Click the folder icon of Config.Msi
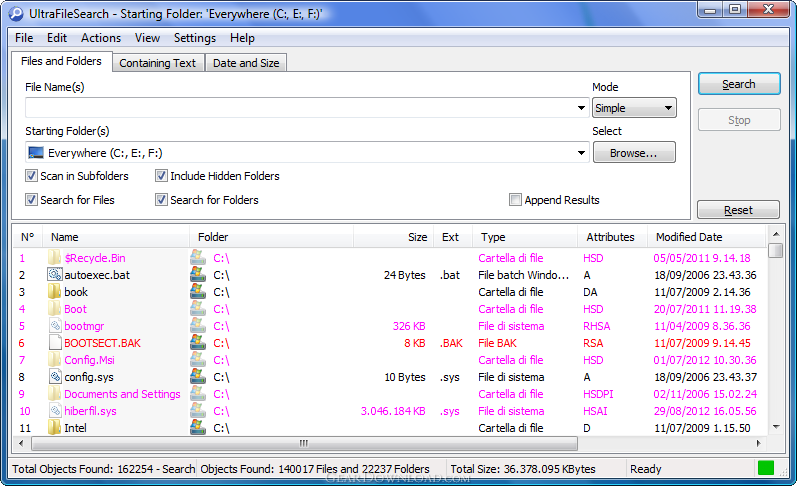The width and height of the screenshot is (797, 486). point(54,360)
